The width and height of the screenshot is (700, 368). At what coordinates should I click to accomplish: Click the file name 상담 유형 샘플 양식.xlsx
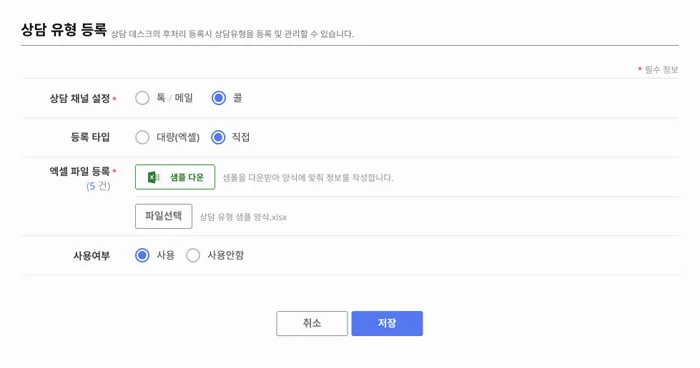point(243,217)
